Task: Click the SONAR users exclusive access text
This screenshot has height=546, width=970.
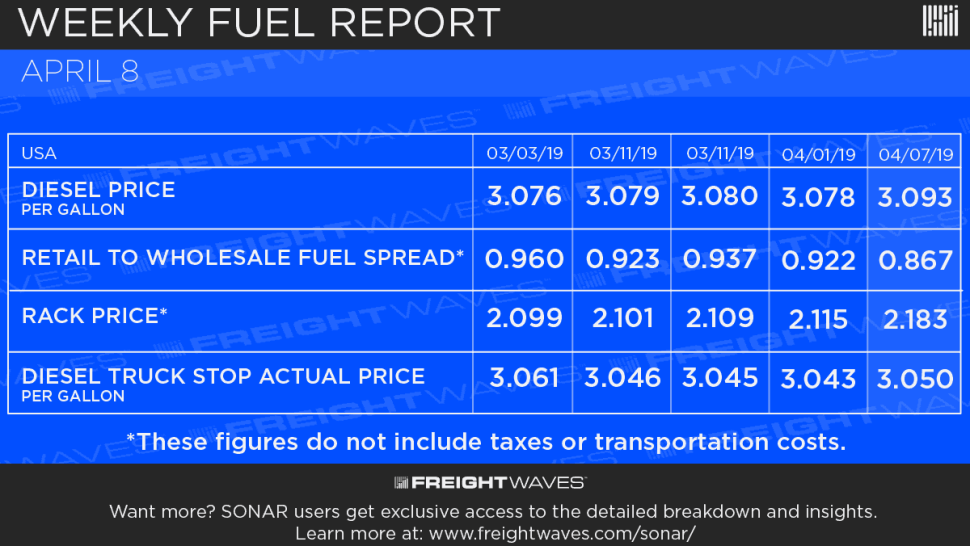Action: click(493, 511)
